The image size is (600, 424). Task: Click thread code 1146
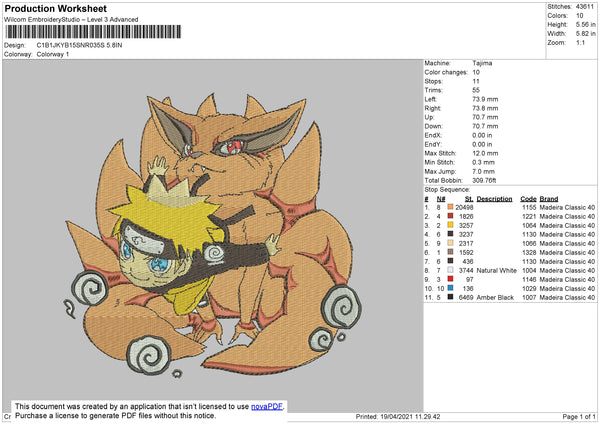coord(529,279)
